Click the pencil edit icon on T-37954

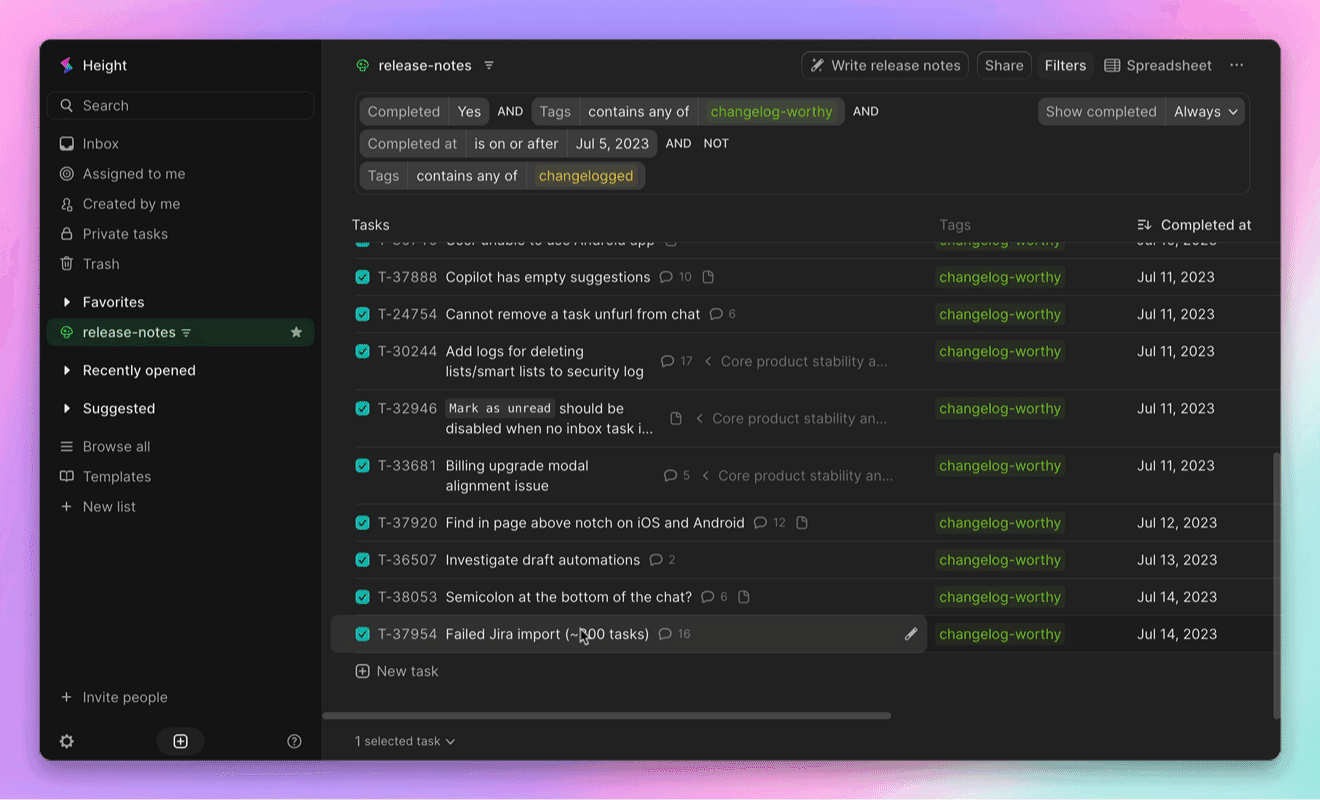pos(911,634)
